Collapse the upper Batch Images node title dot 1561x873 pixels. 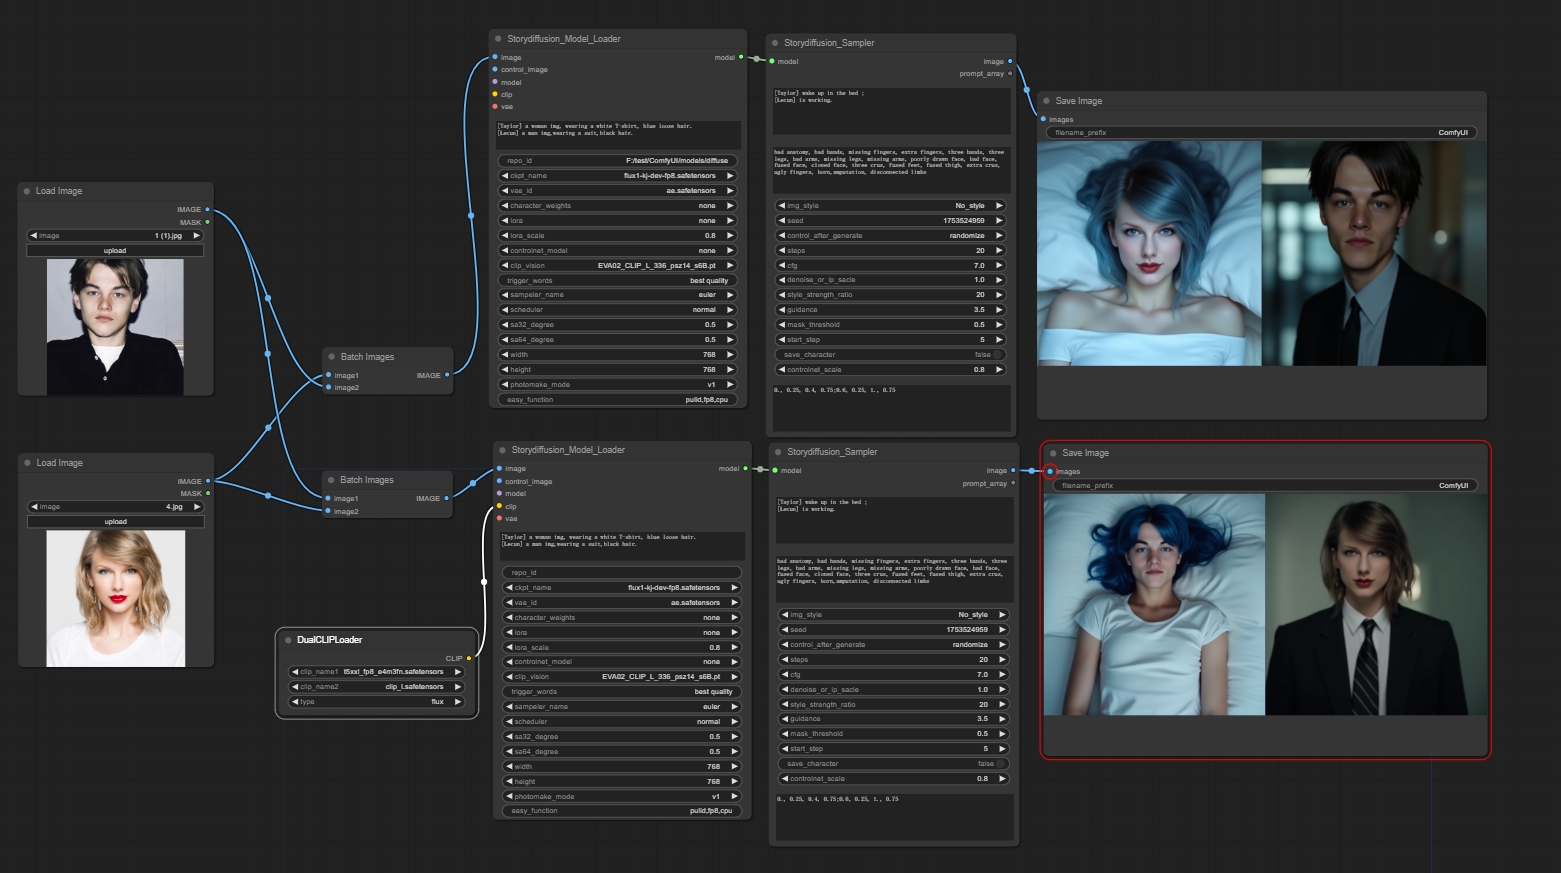pos(332,357)
